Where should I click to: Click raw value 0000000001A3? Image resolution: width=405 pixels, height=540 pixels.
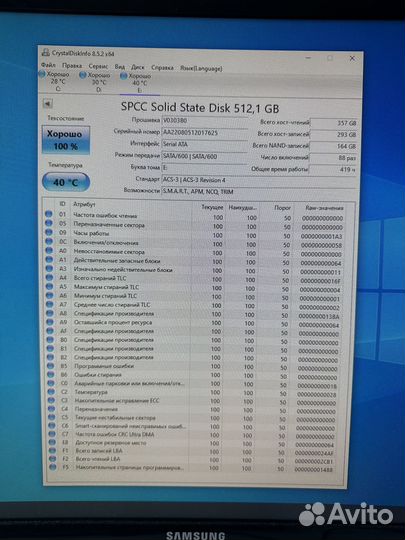[x=321, y=236]
